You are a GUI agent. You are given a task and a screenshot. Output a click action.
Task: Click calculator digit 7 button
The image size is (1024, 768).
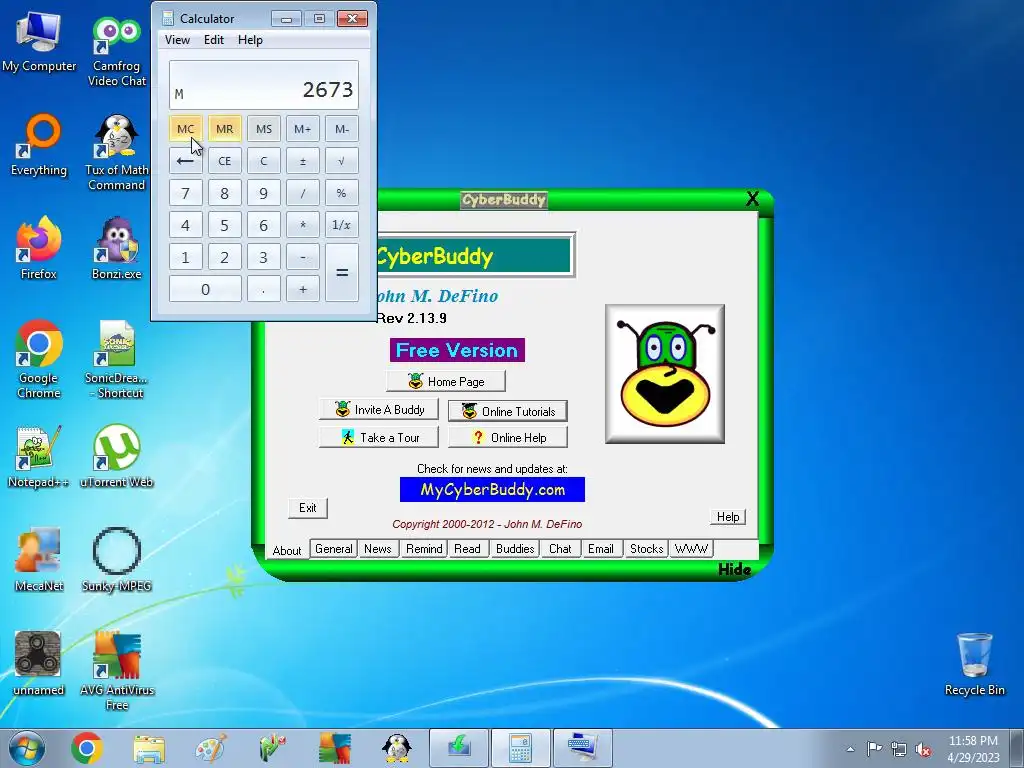(185, 193)
